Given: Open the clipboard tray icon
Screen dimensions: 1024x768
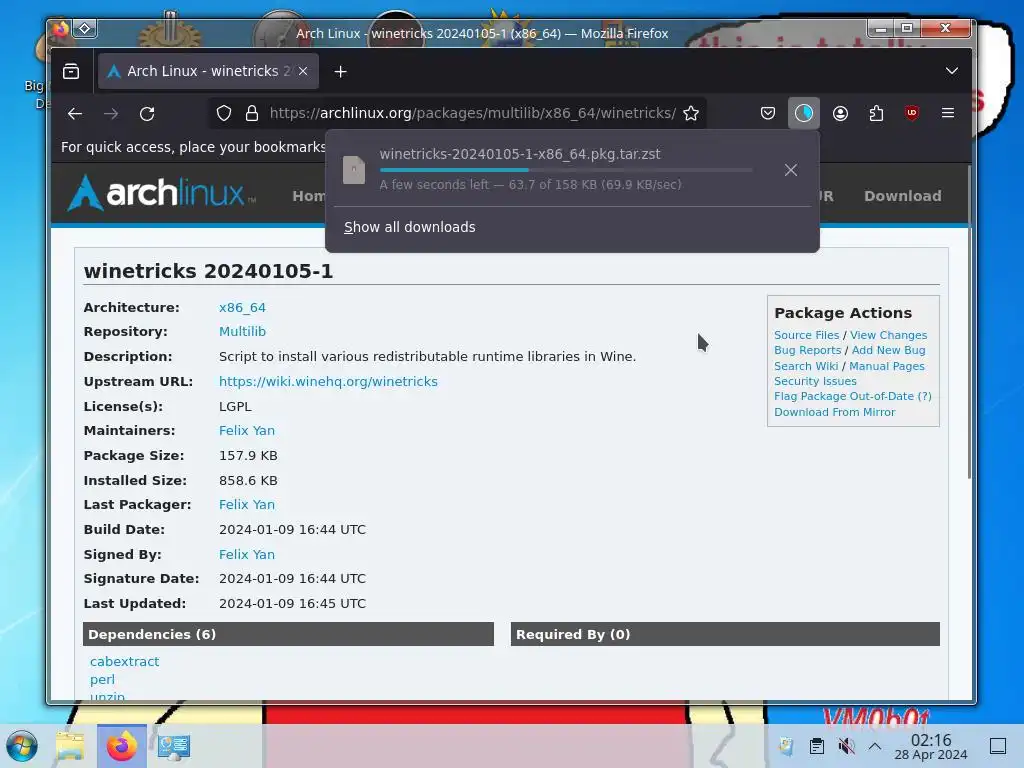Looking at the screenshot, I should 816,746.
